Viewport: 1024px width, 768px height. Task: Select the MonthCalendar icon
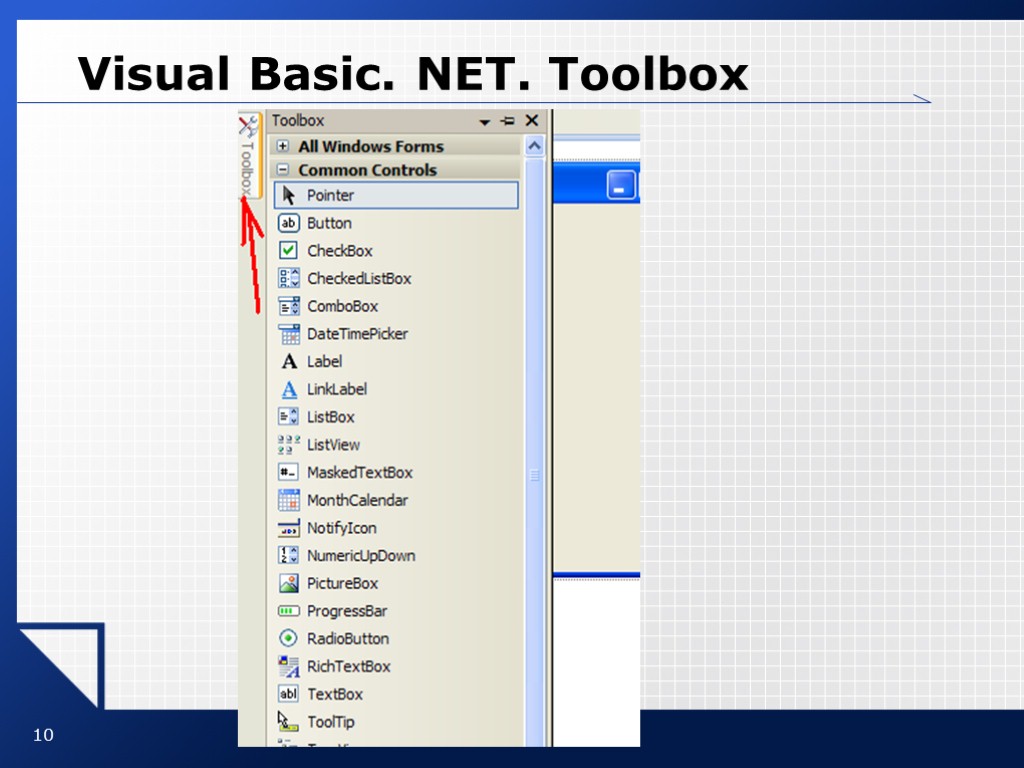pyautogui.click(x=289, y=500)
